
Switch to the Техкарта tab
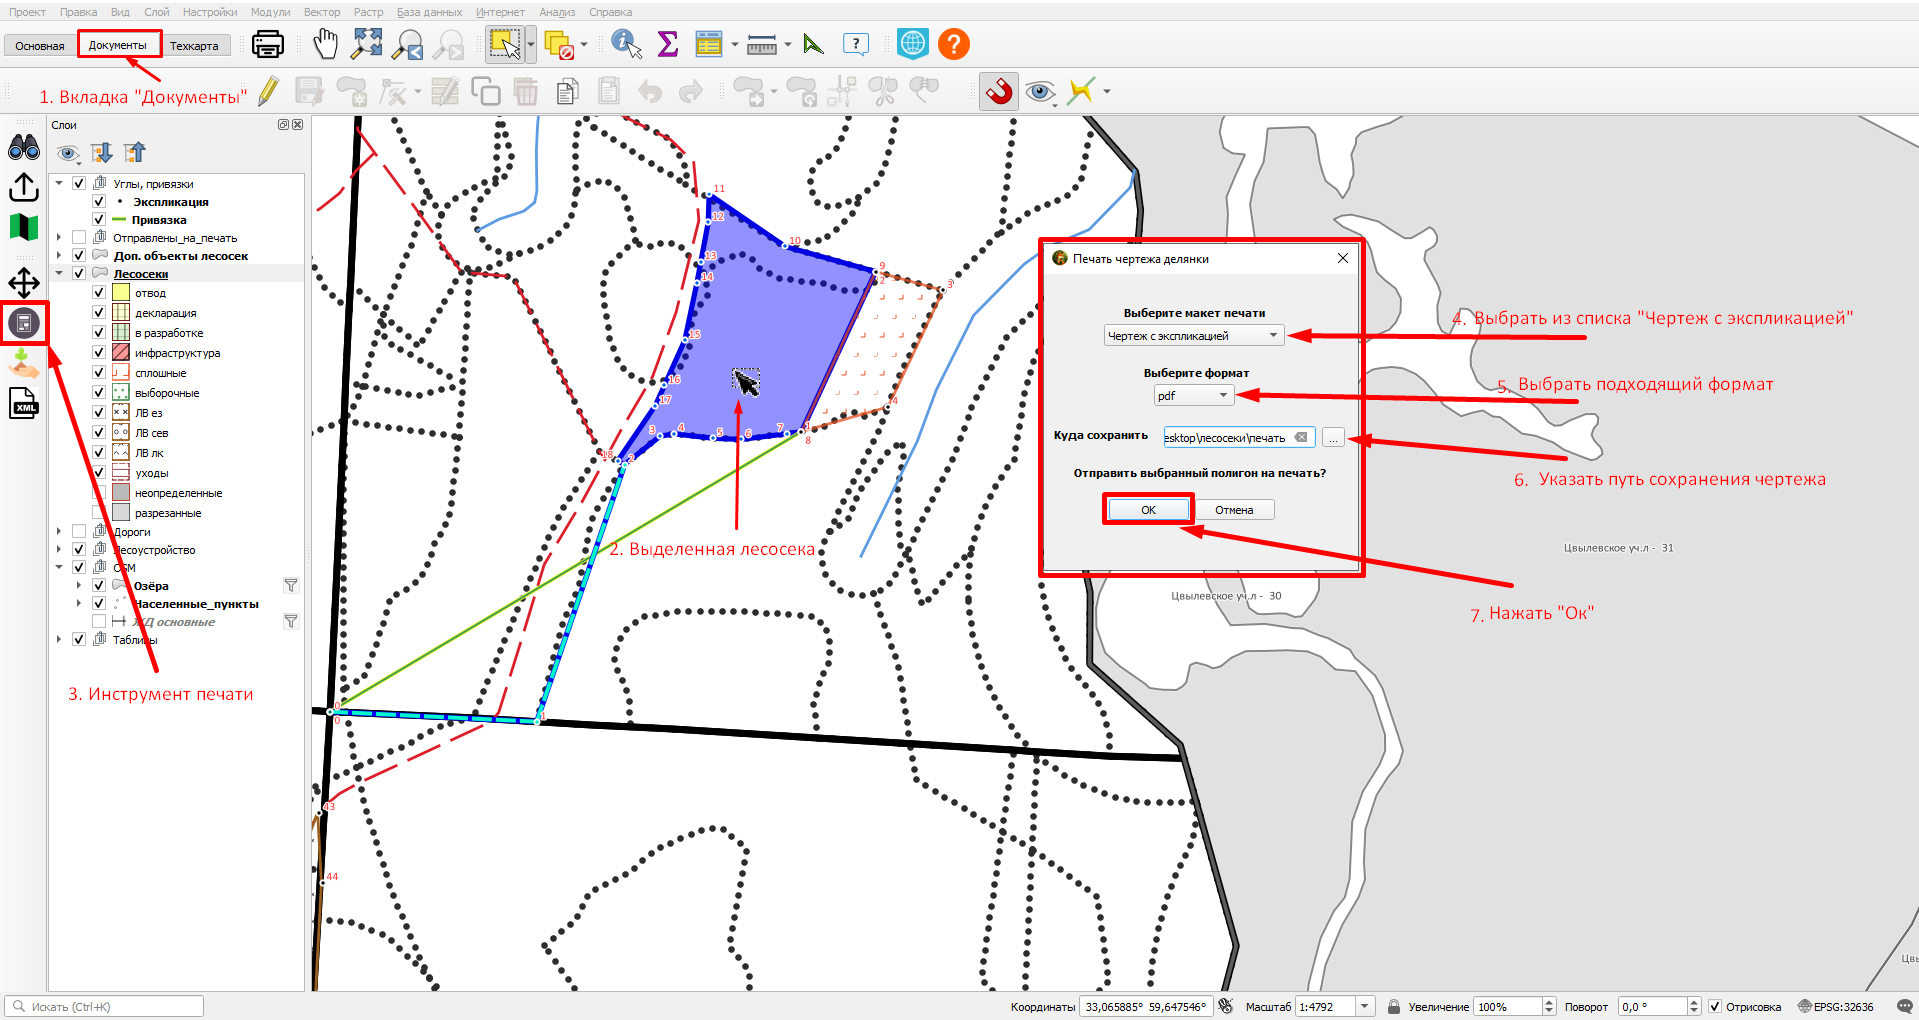point(194,45)
